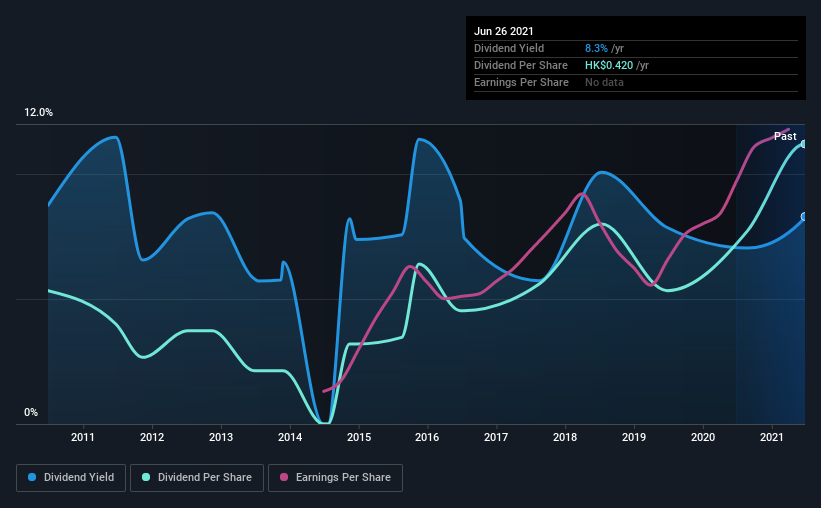Click the blue Dividend Yield legend dot
Screen dimensions: 821x508
click(32, 477)
